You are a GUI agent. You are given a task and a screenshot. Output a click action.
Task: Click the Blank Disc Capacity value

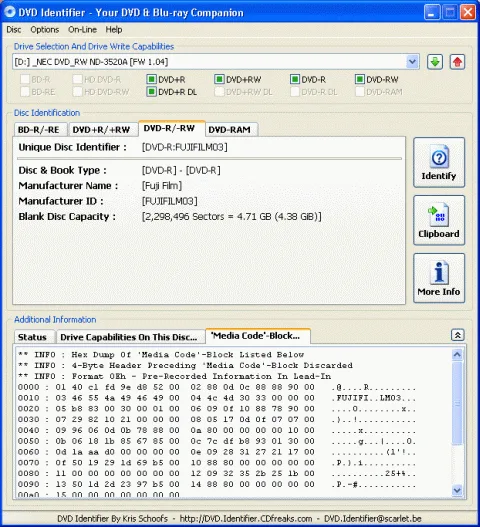(x=231, y=216)
